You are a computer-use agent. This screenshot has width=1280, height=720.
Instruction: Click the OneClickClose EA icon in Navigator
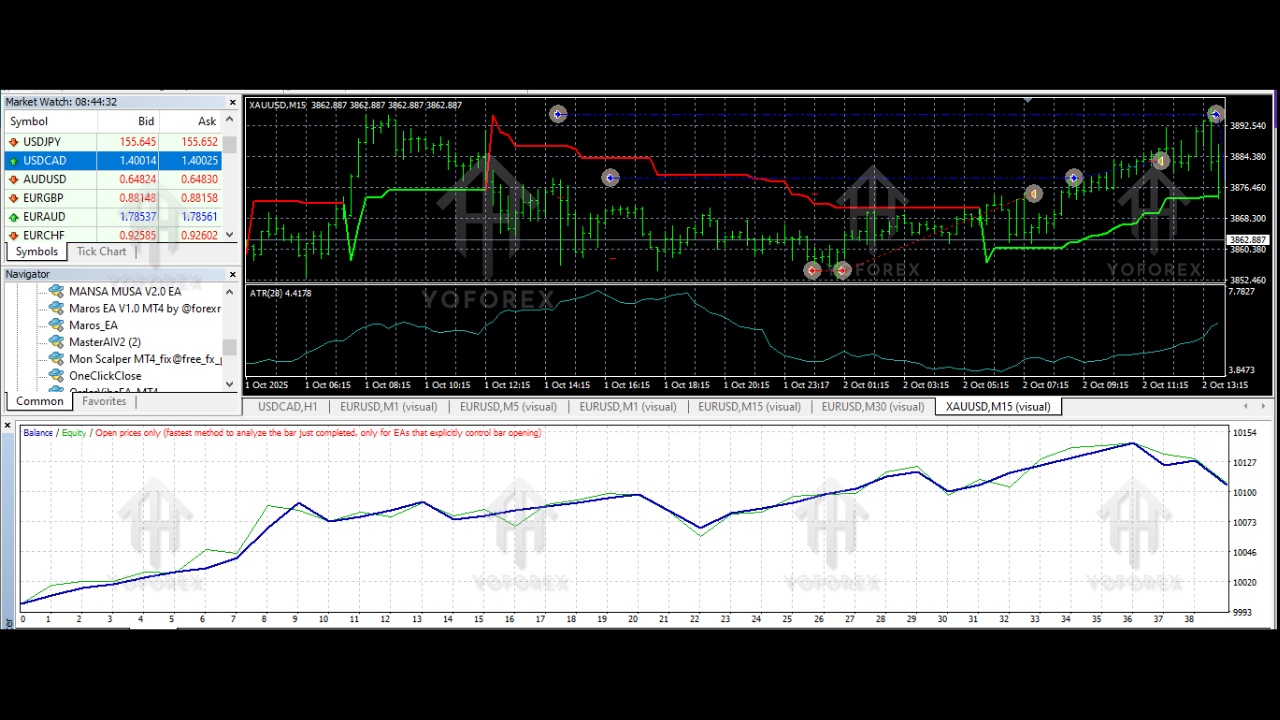tap(57, 375)
